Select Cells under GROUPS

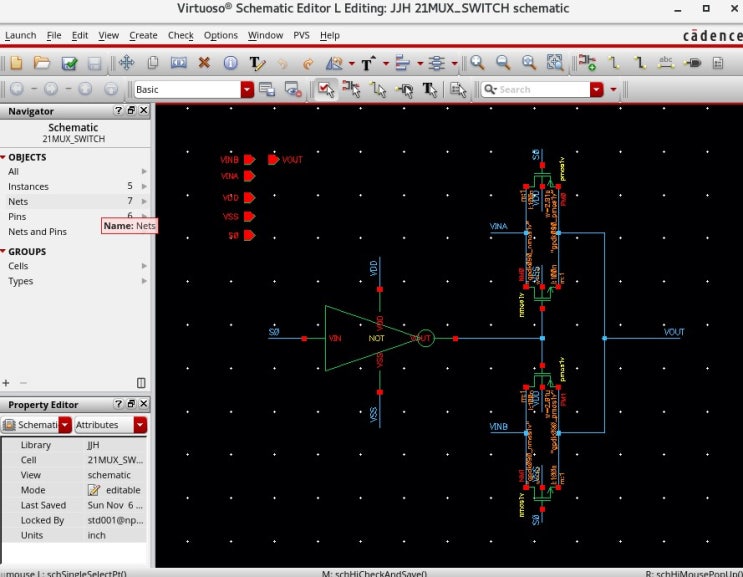click(18, 267)
